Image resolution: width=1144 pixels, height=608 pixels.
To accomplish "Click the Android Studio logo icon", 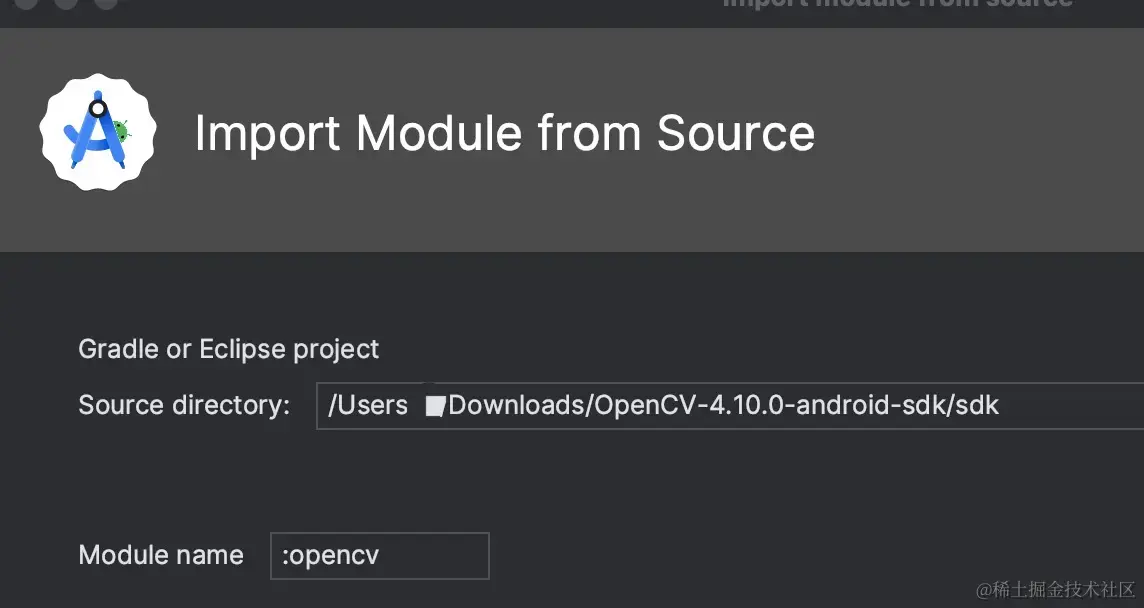I will pos(96,133).
